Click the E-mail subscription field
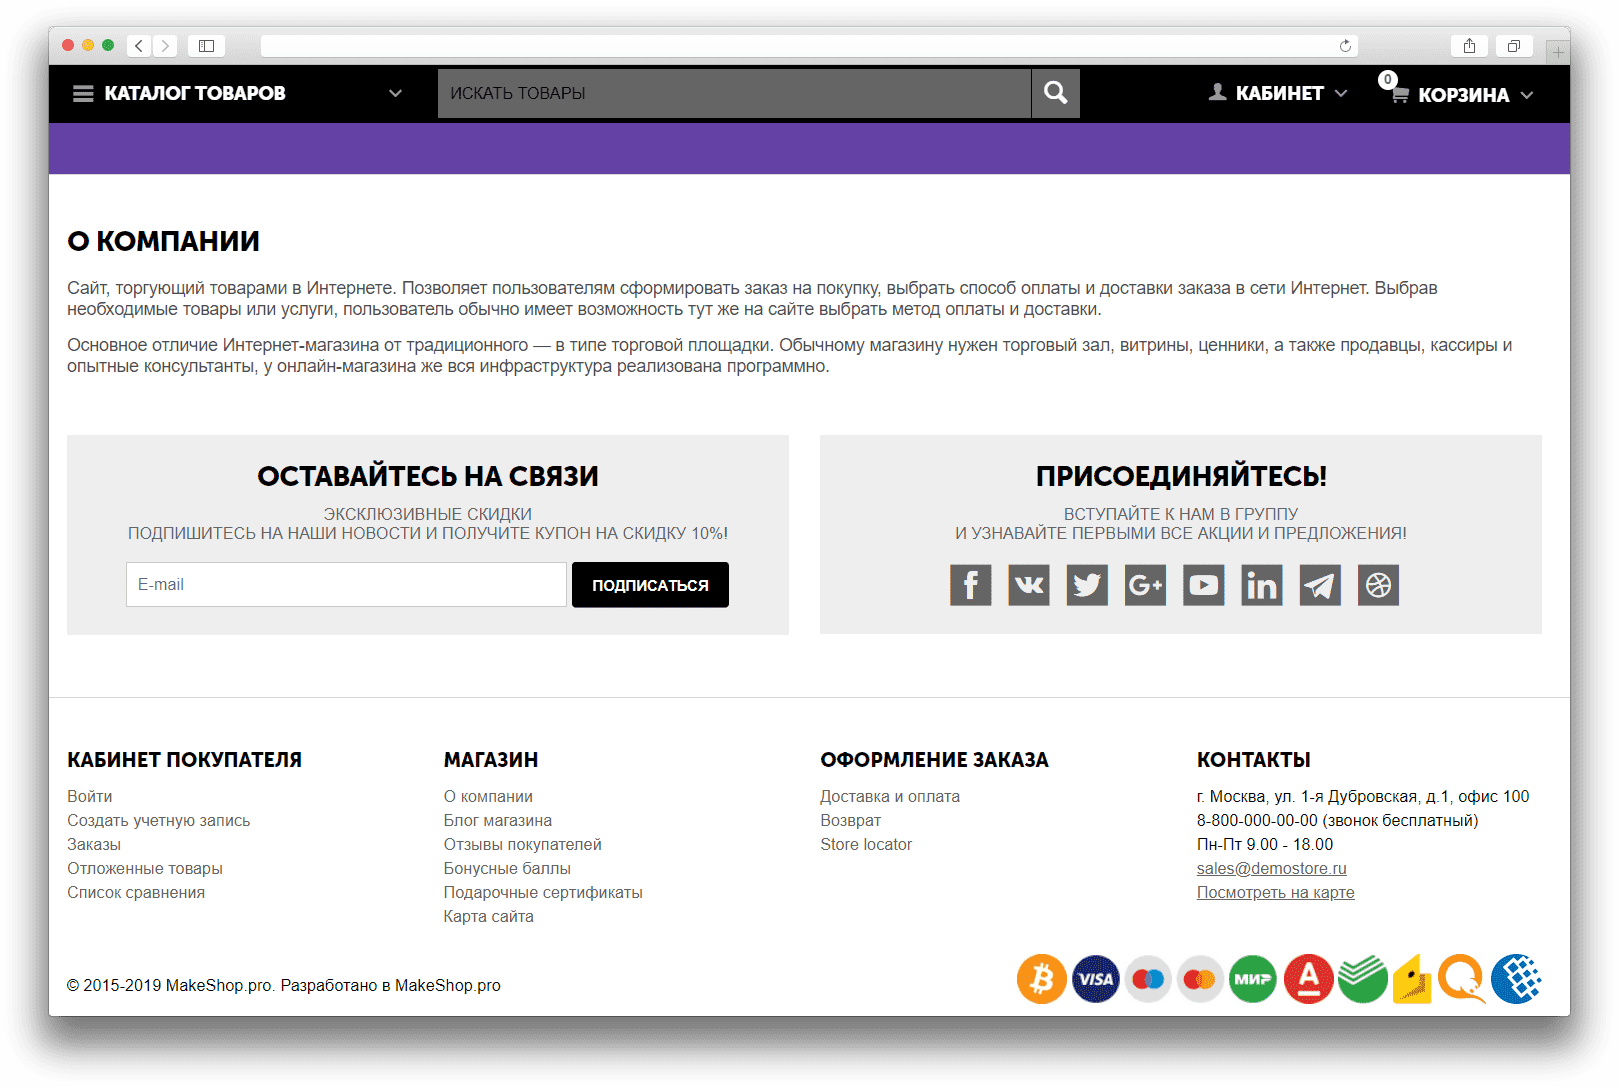The image size is (1619, 1087). pyautogui.click(x=346, y=585)
